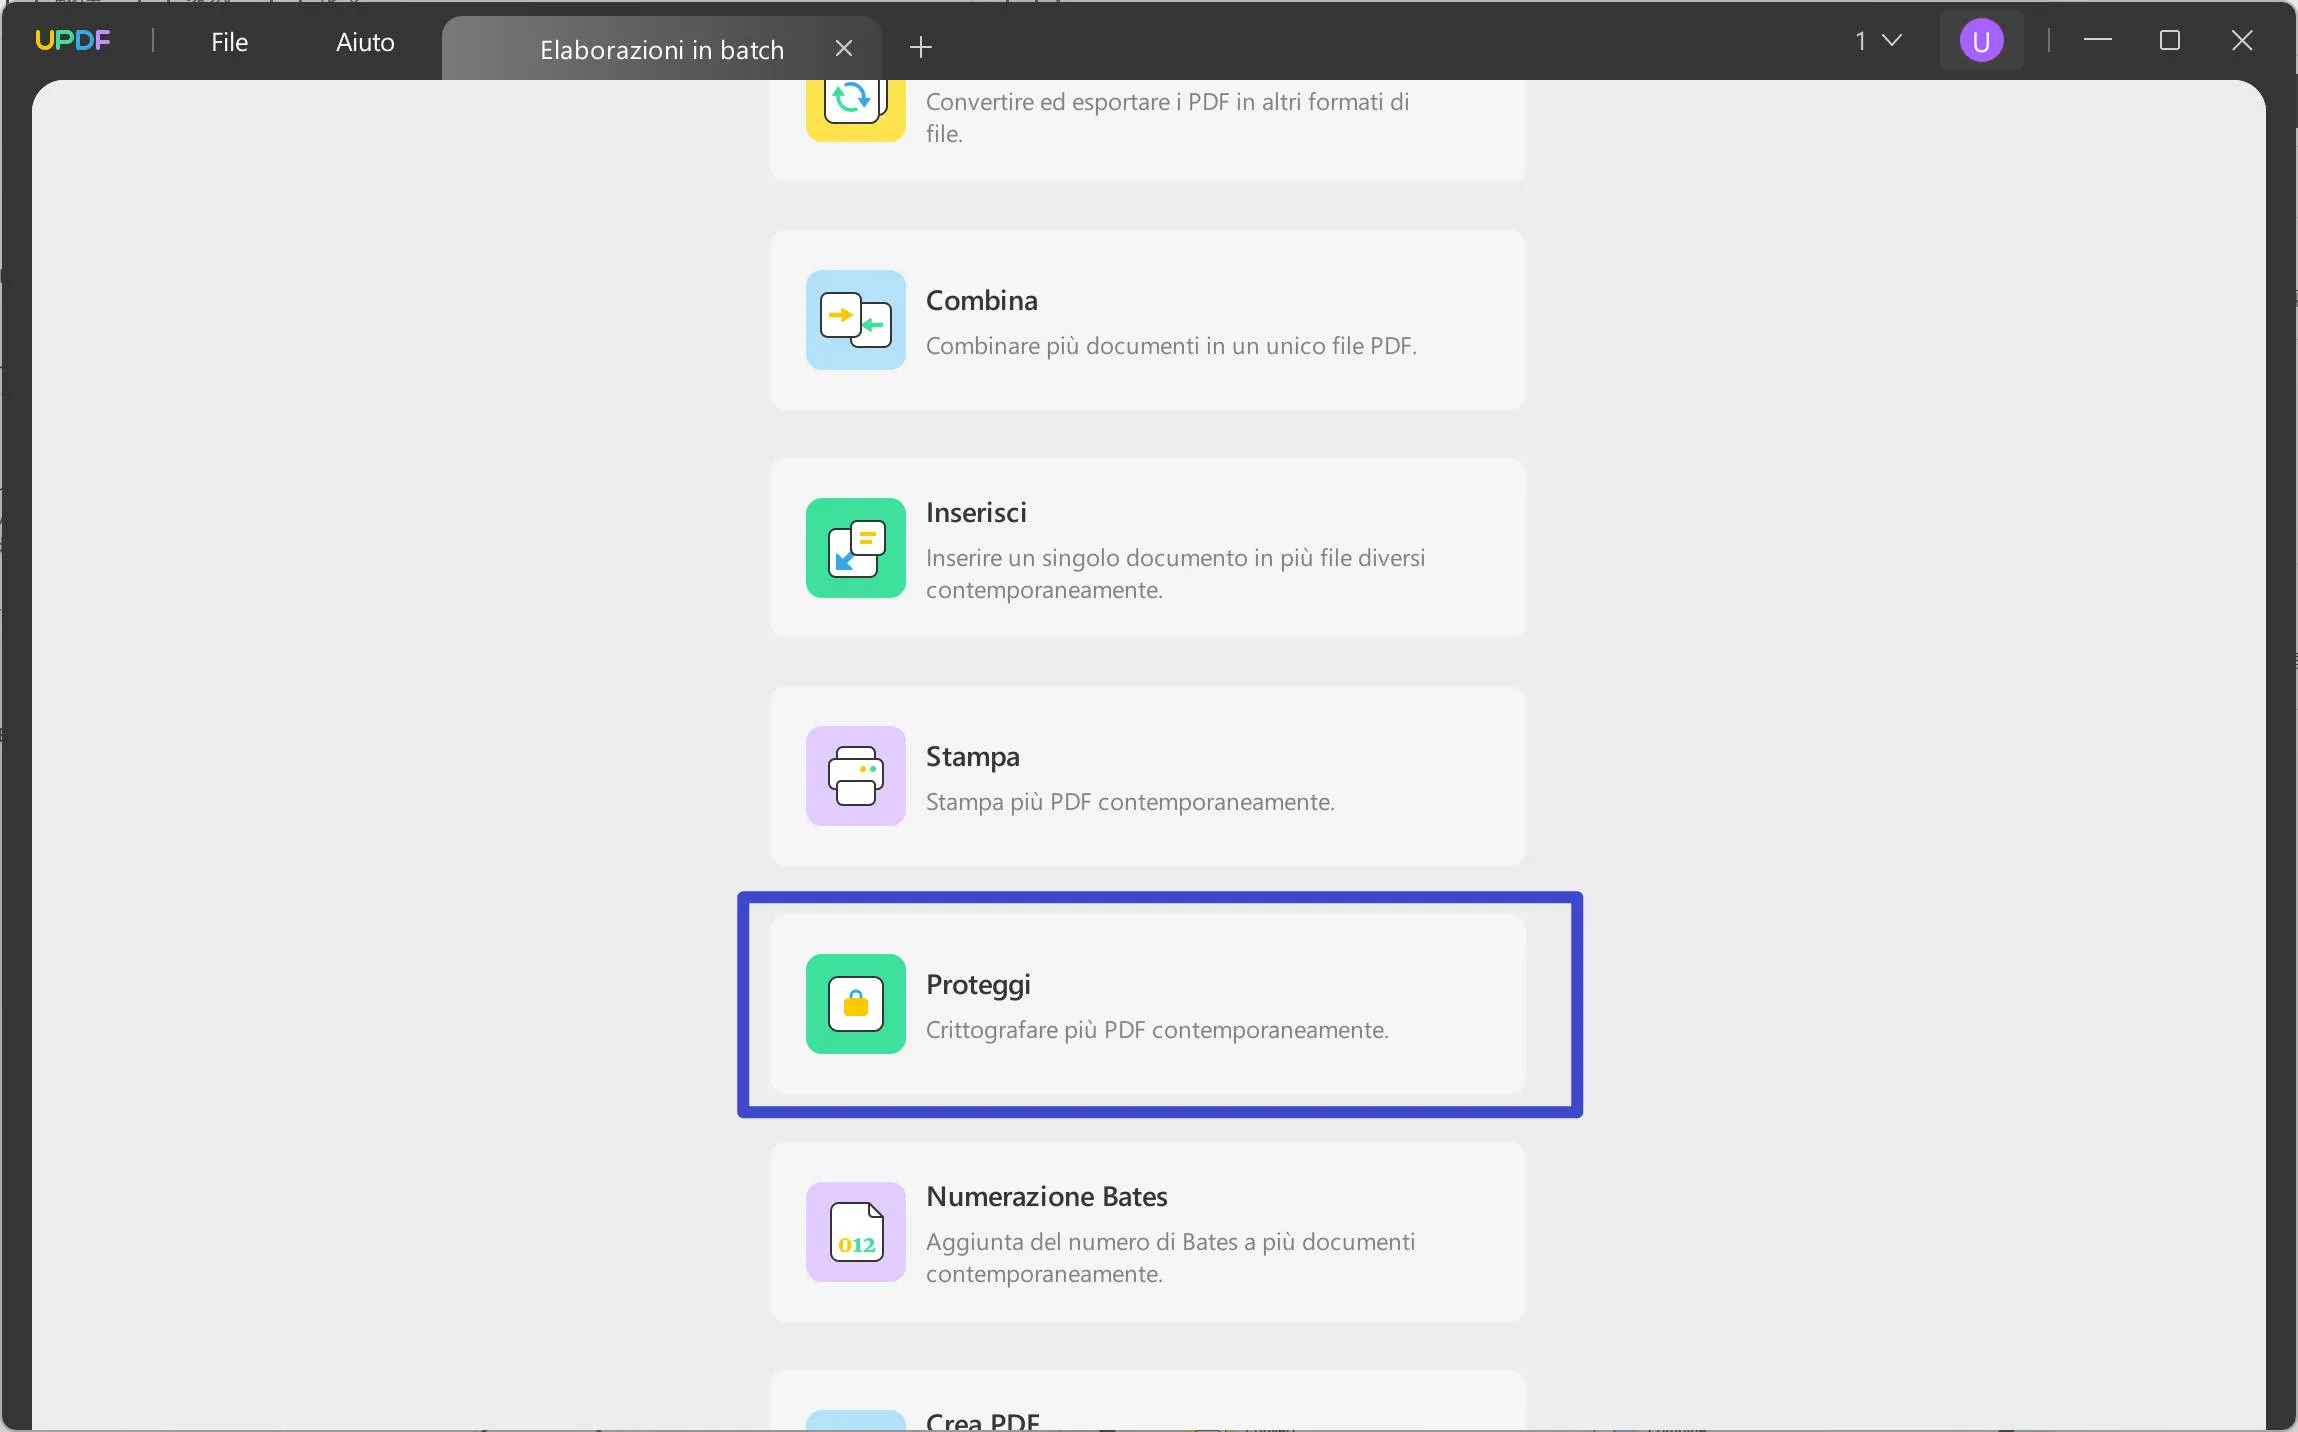Image resolution: width=2298 pixels, height=1432 pixels.
Task: Open the Stampa card
Action: click(x=1148, y=776)
